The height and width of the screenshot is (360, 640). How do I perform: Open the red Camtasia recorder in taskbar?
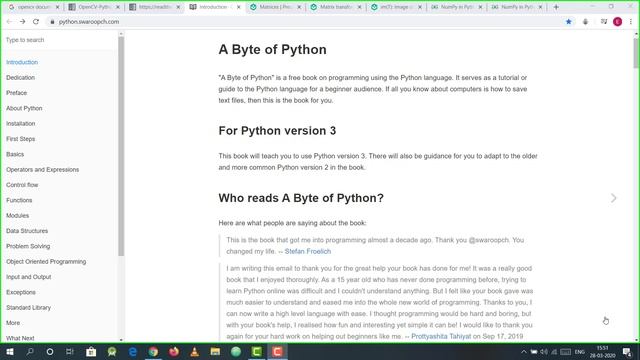coord(277,351)
